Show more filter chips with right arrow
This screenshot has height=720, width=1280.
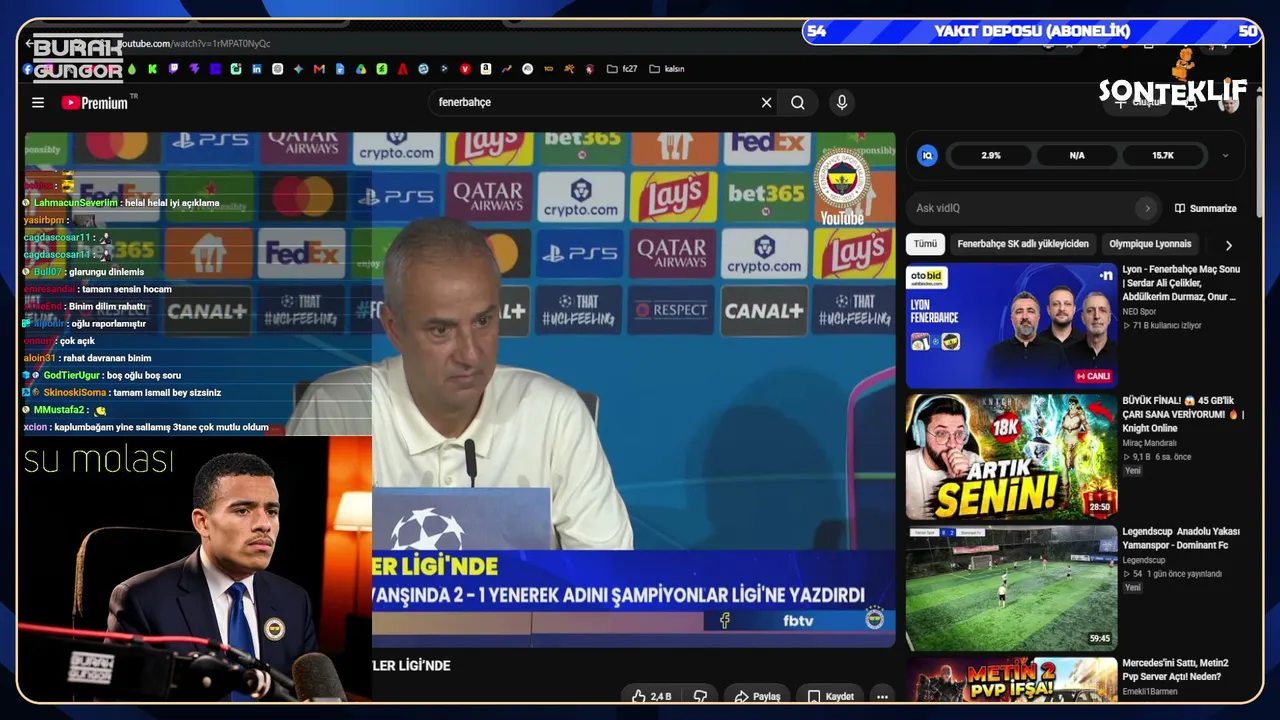click(x=1228, y=245)
